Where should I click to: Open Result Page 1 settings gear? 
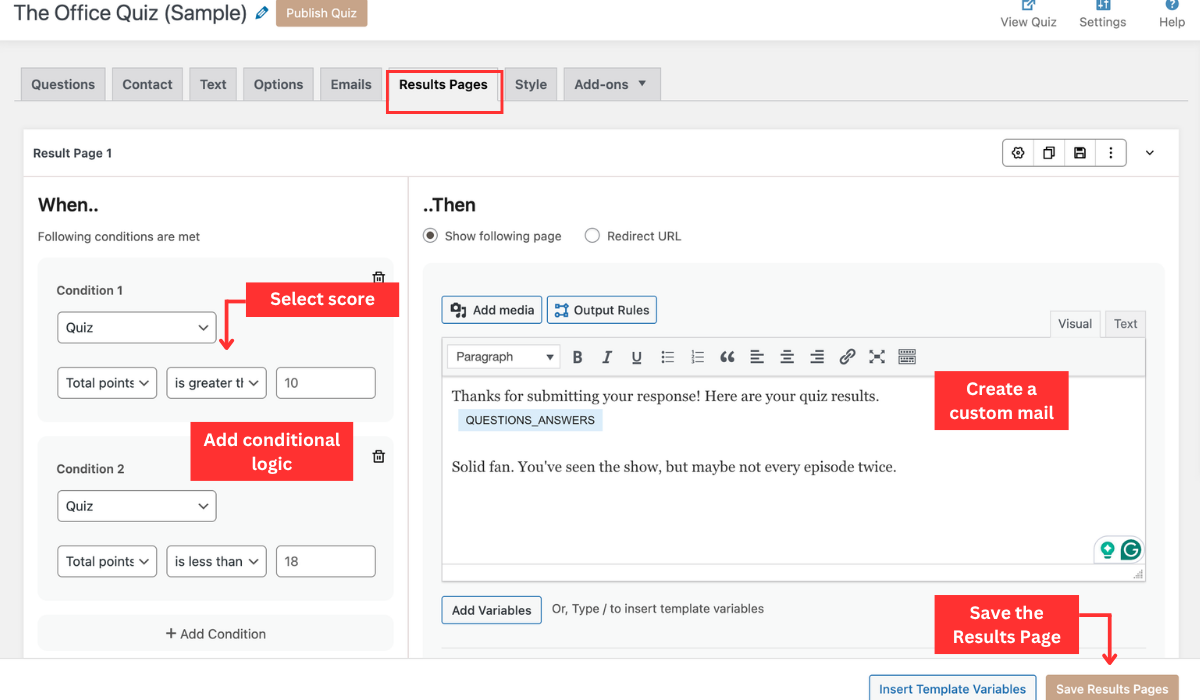[x=1018, y=153]
